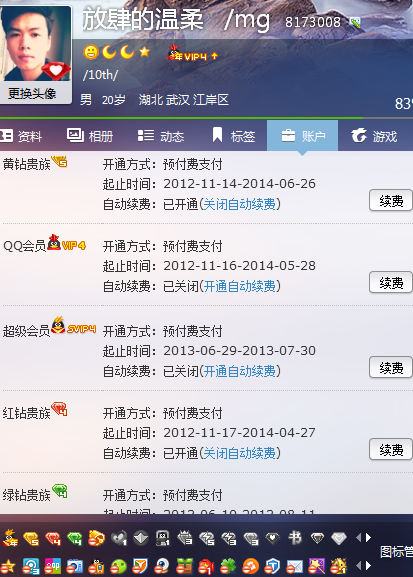Screen dimensions: 413x577
Task: Click the red diamond badge beside 红钻贵族
Action: point(59,409)
